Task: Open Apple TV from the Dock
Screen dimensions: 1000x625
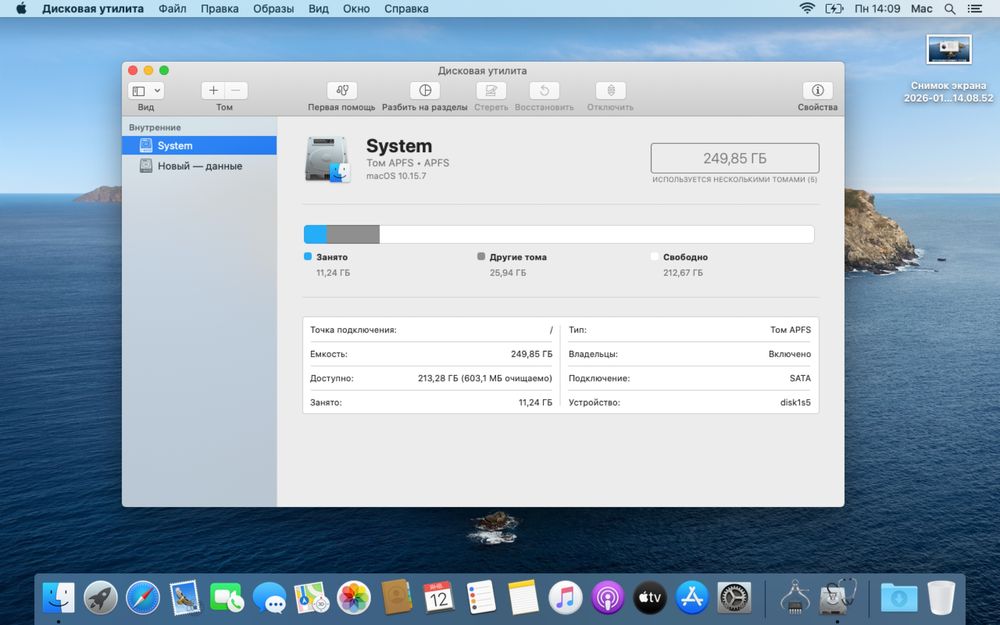Action: coord(650,598)
